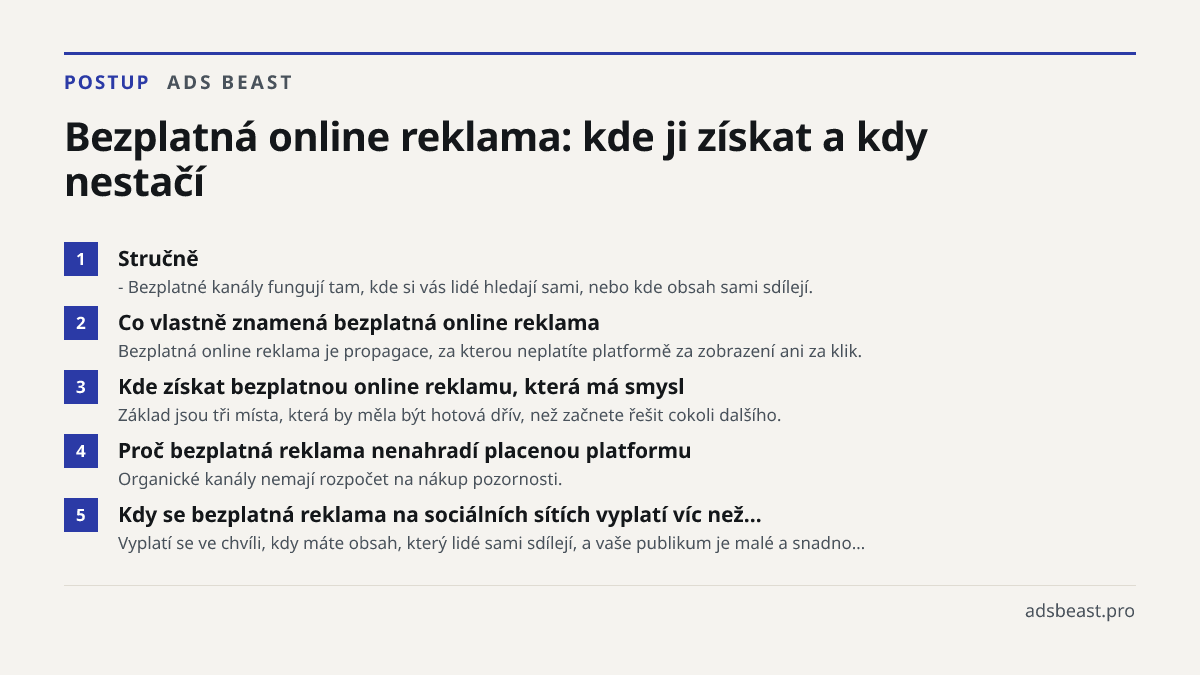
Task: Visit the adsbeast.pro link
Action: [x=1080, y=610]
